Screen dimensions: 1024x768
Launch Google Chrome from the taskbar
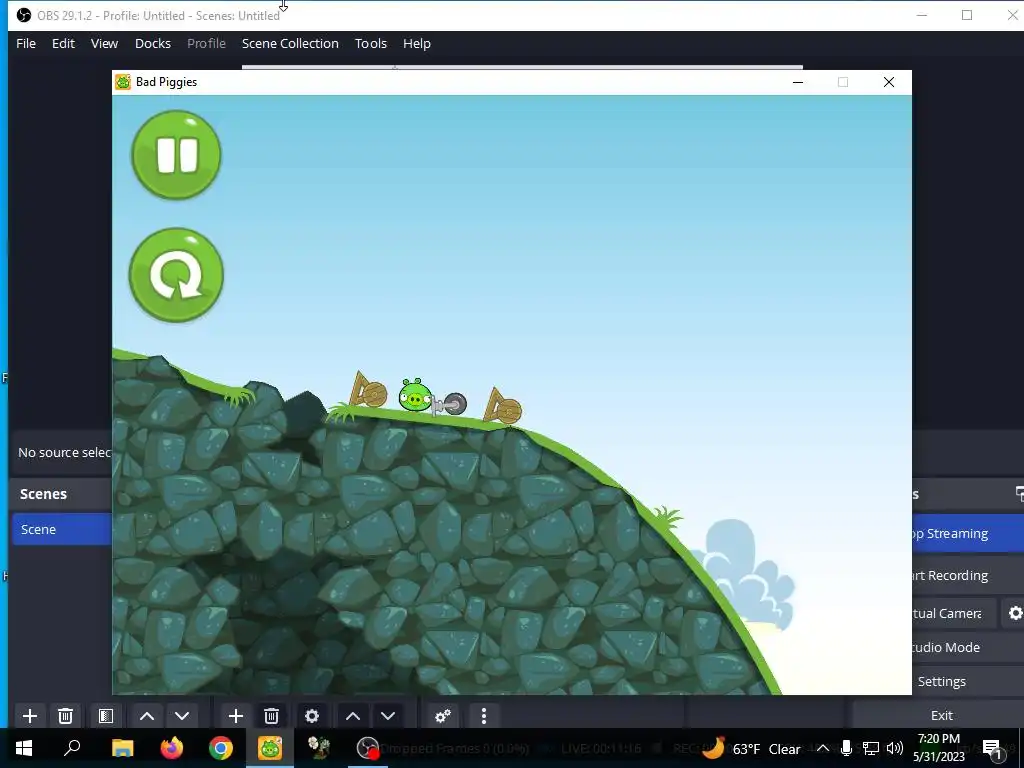click(x=221, y=748)
